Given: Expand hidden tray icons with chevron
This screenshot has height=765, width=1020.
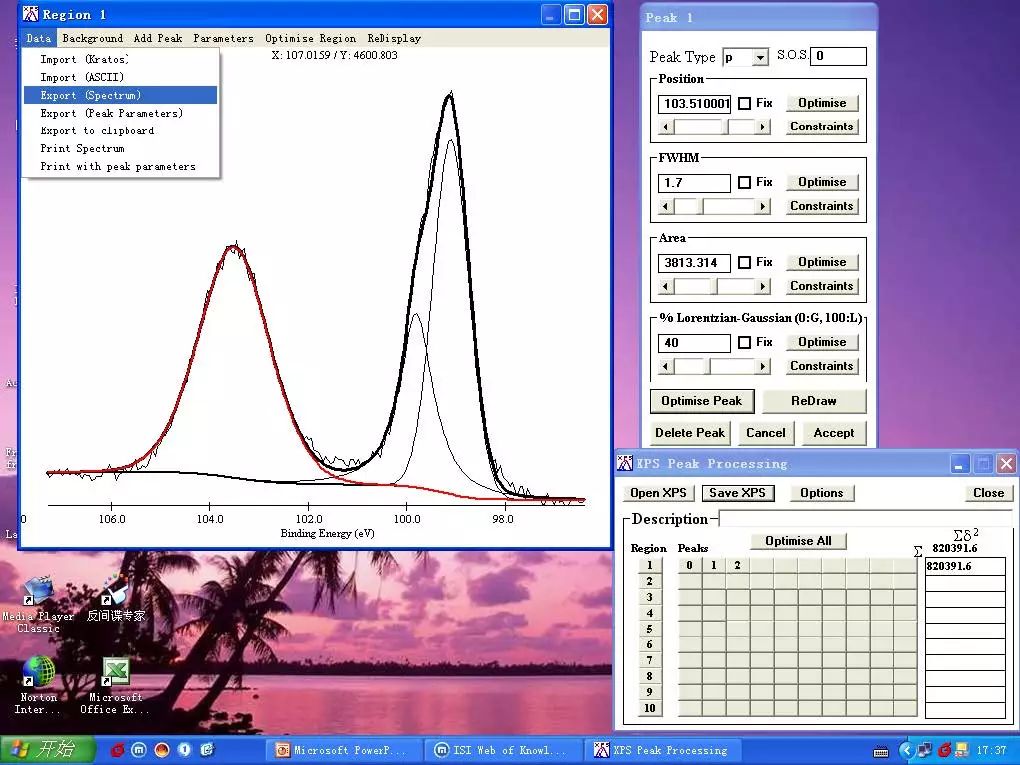Looking at the screenshot, I should 906,751.
